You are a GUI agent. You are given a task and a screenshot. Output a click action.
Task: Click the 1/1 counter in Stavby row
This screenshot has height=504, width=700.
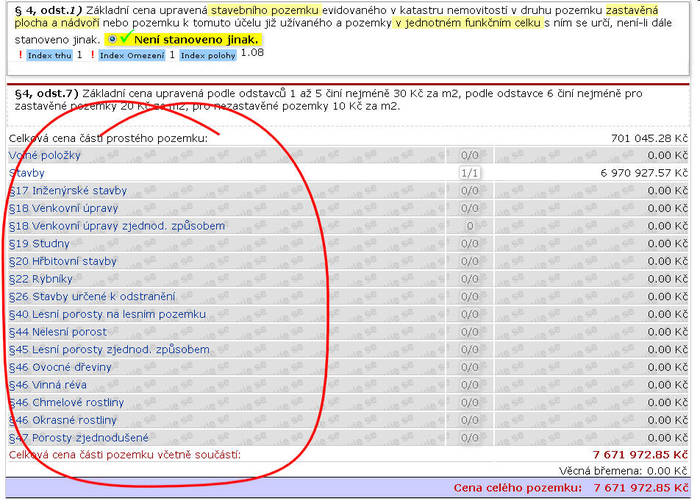[469, 173]
